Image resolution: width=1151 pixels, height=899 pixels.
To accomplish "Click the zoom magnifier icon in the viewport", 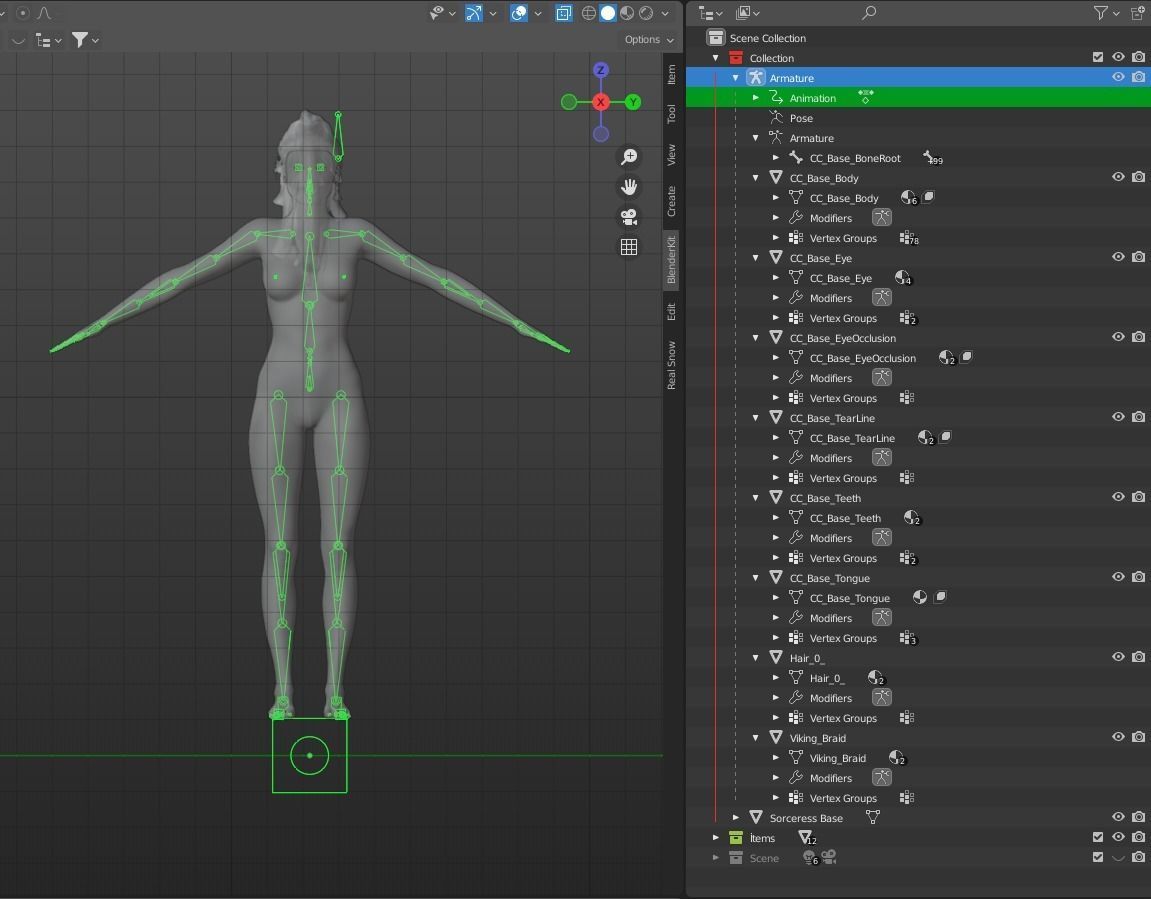I will (629, 156).
